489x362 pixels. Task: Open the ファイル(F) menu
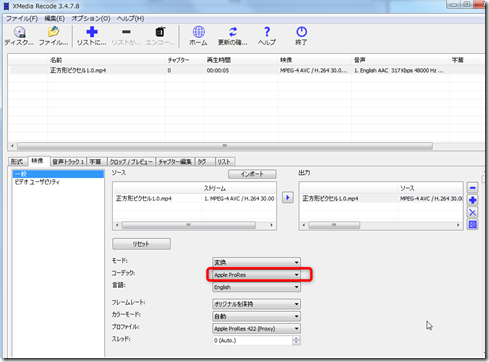(x=22, y=18)
